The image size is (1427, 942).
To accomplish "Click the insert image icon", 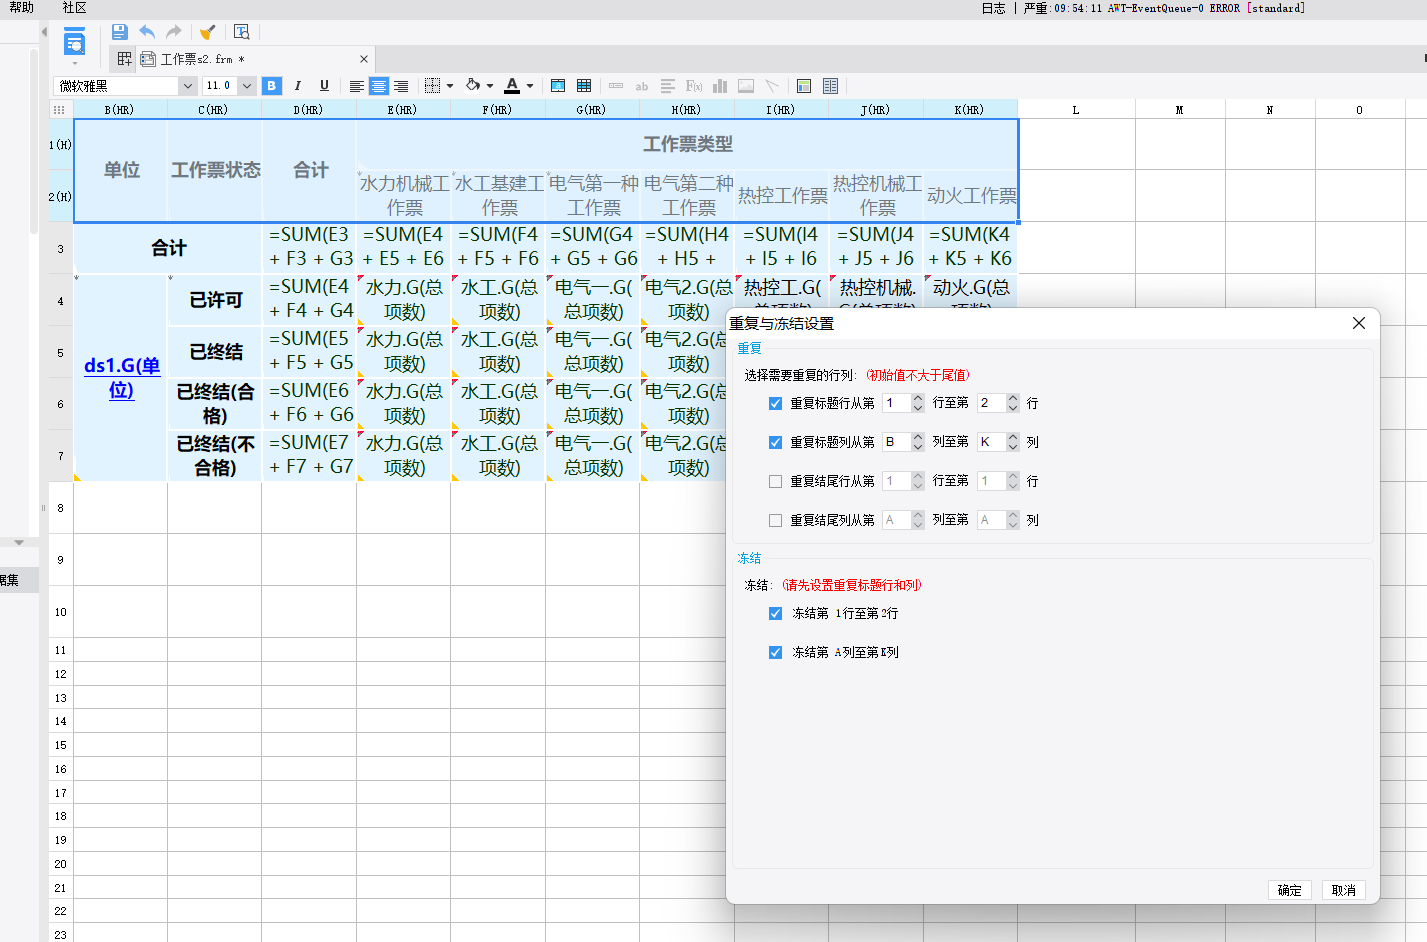I will click(746, 86).
